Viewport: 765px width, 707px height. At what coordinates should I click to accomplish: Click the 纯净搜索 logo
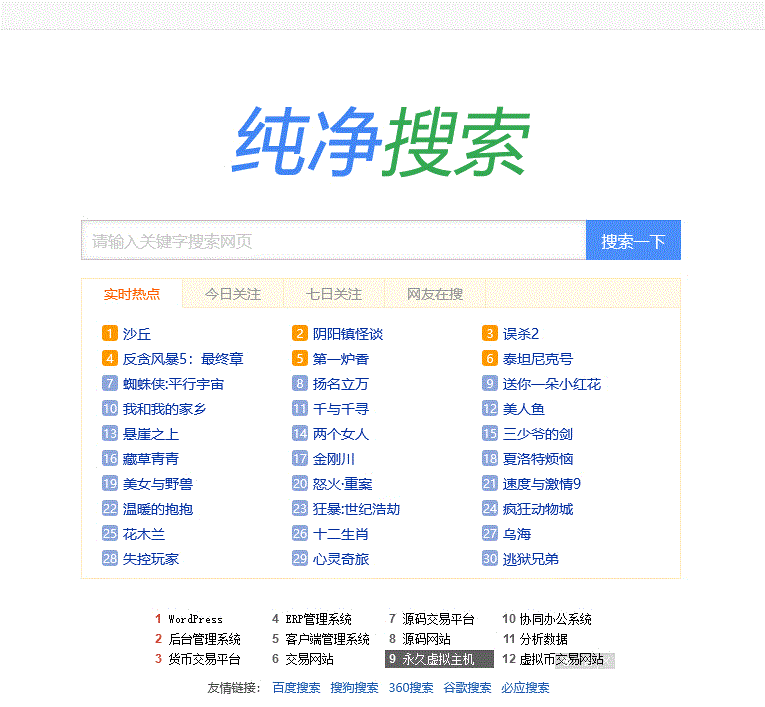(380, 141)
